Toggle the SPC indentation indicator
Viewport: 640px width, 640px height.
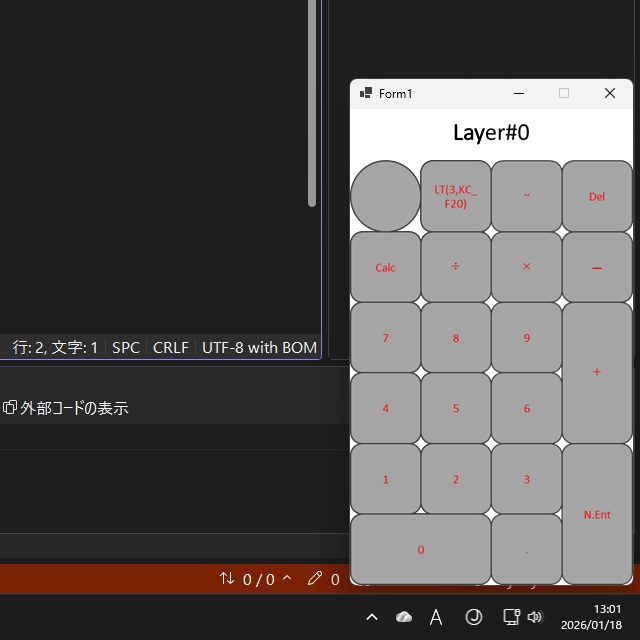click(126, 348)
